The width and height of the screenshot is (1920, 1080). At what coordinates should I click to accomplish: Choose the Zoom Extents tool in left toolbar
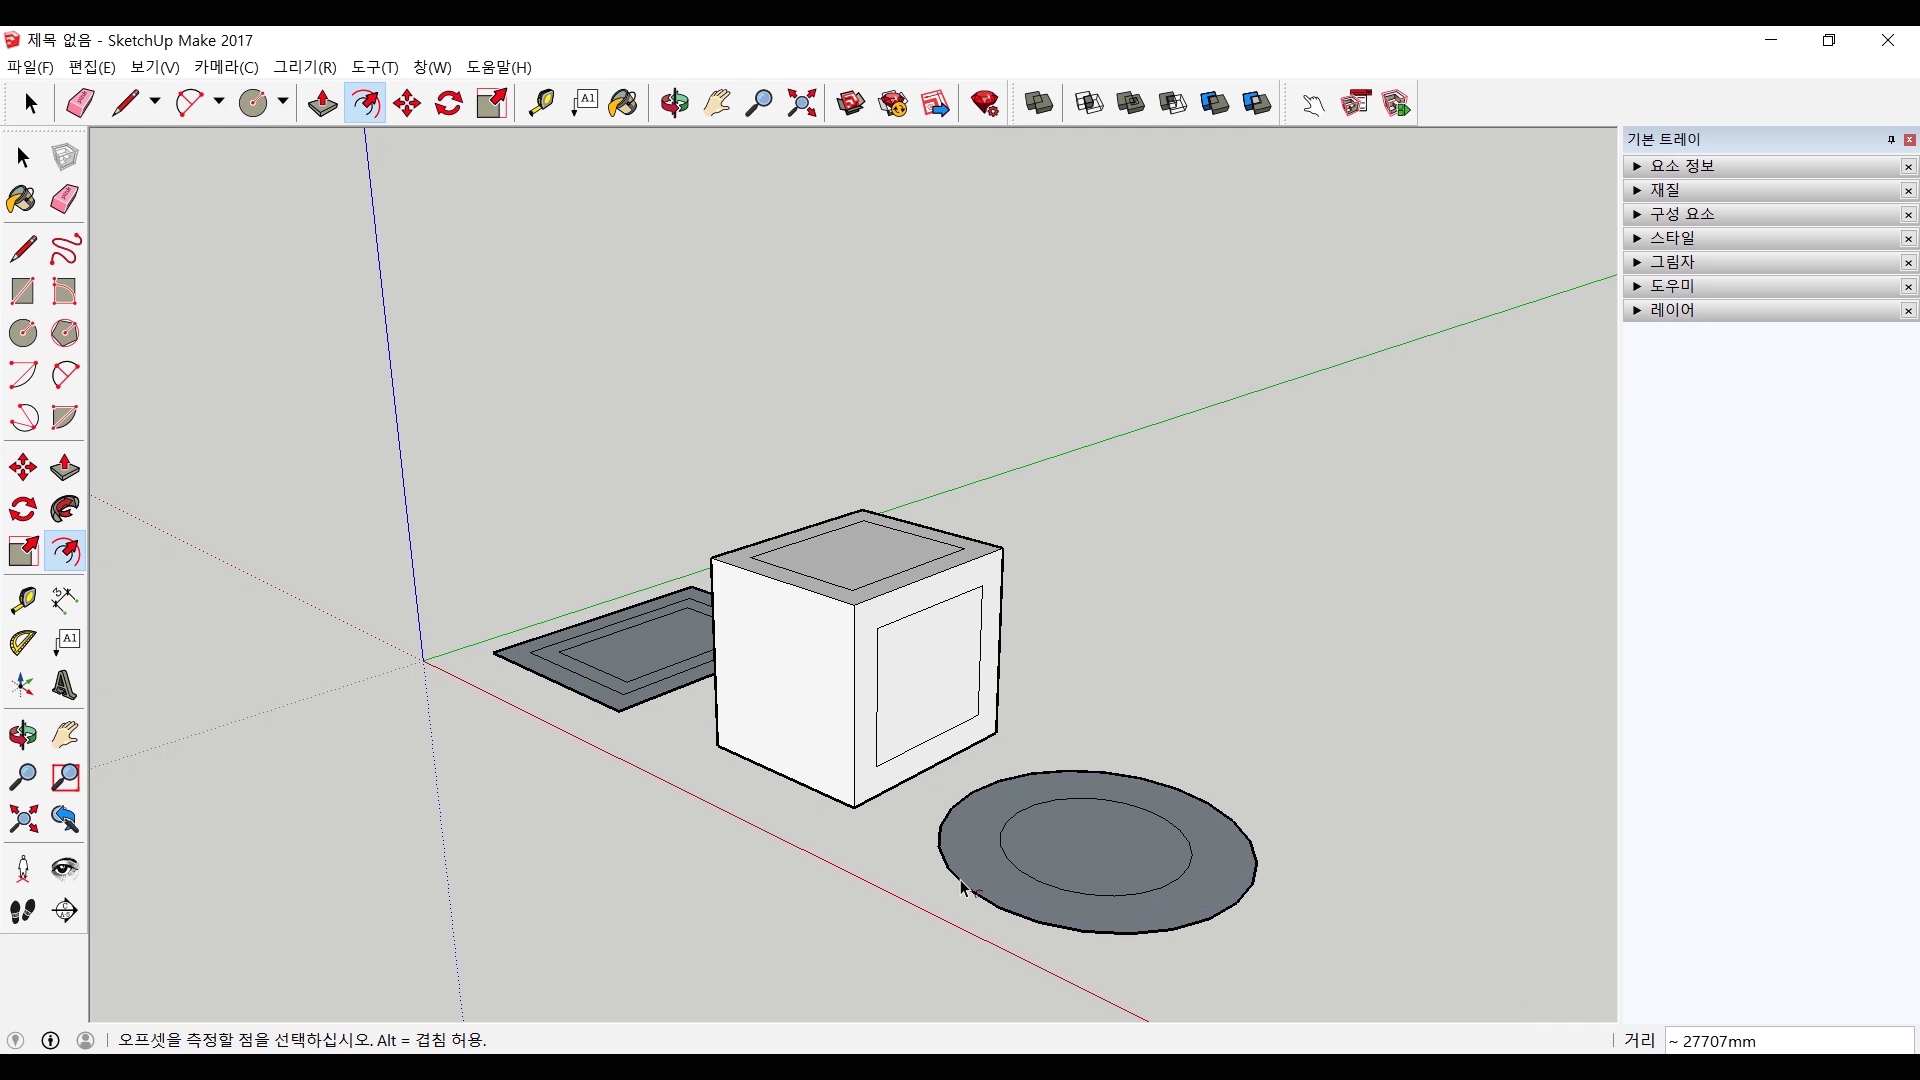coord(22,819)
